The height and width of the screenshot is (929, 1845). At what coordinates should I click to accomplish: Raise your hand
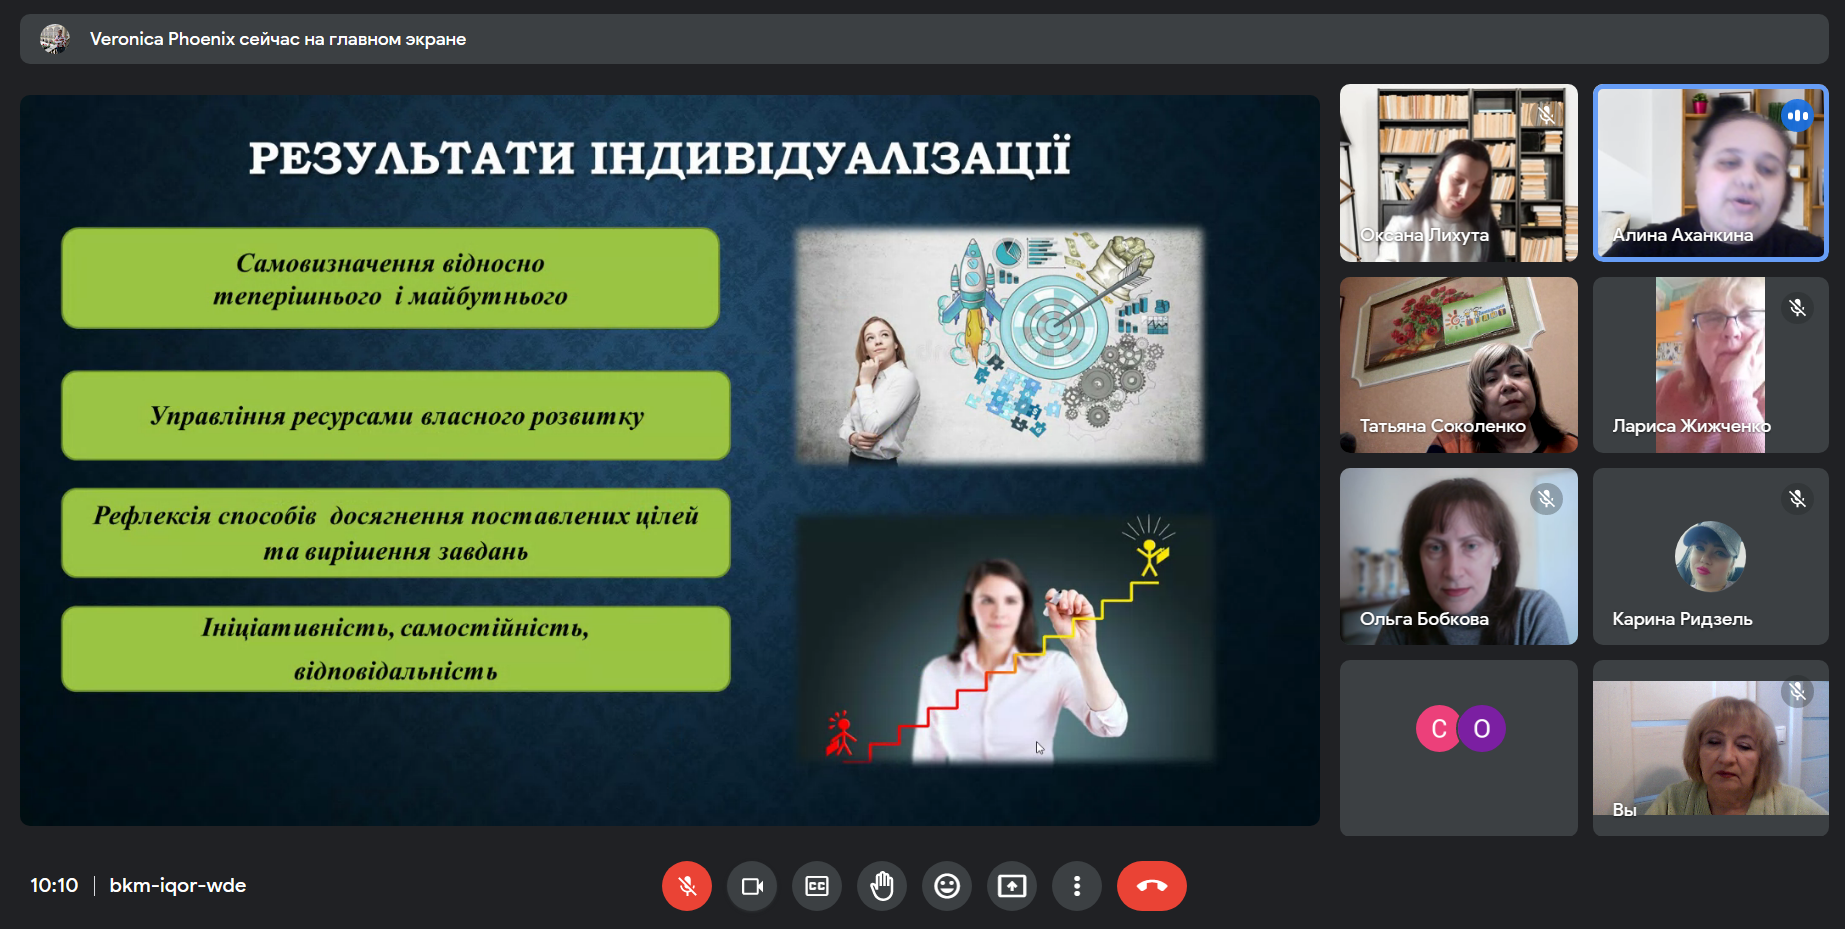coord(882,886)
